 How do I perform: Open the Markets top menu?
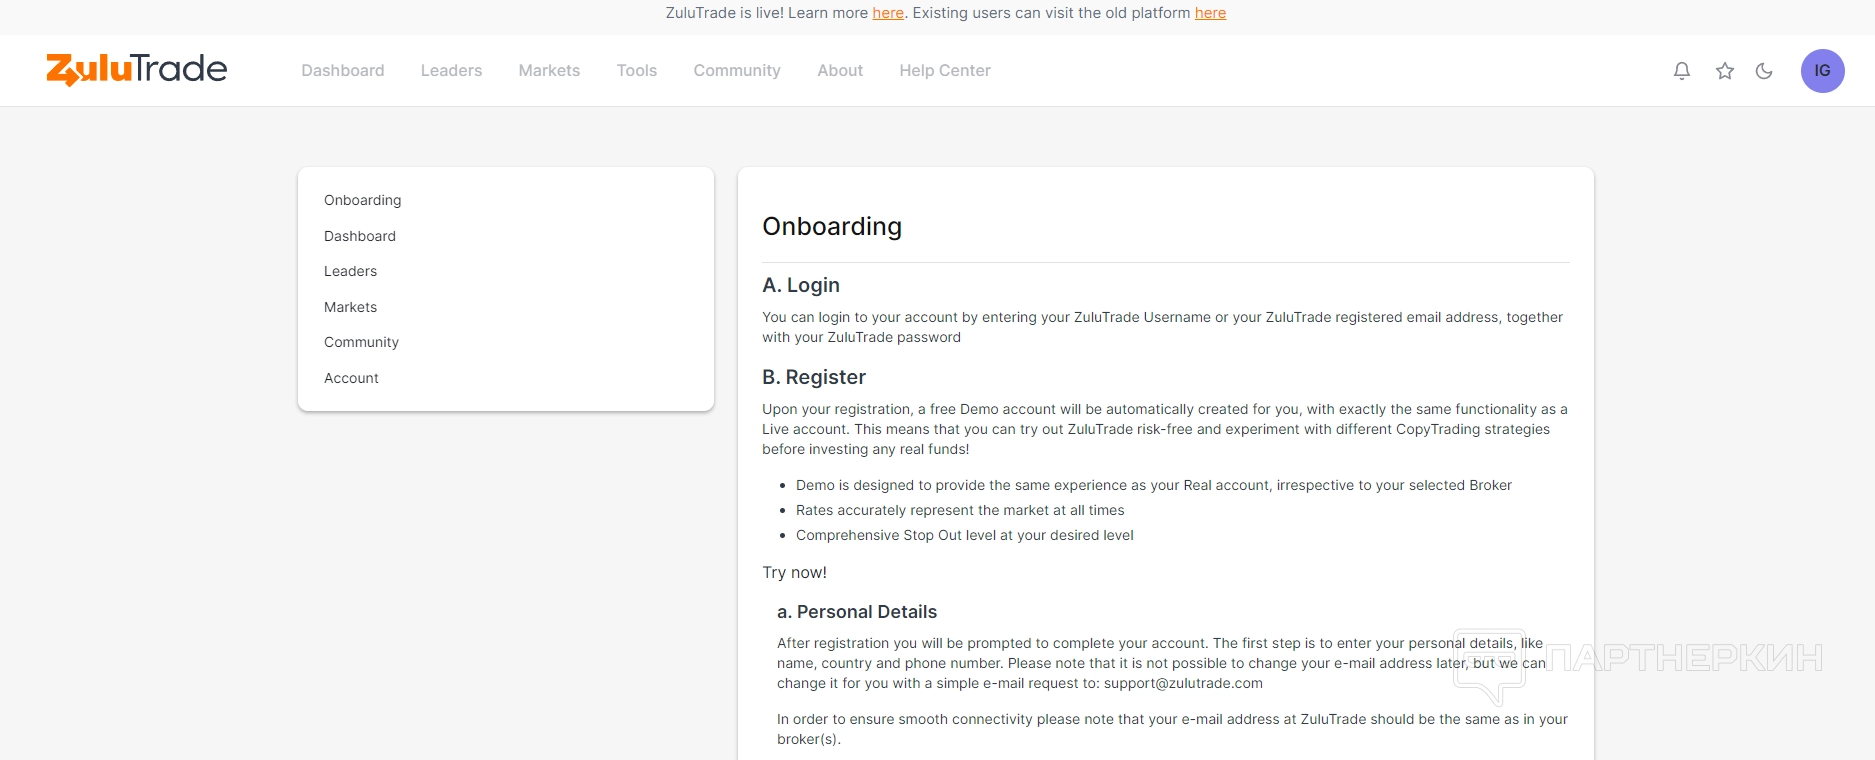[549, 71]
